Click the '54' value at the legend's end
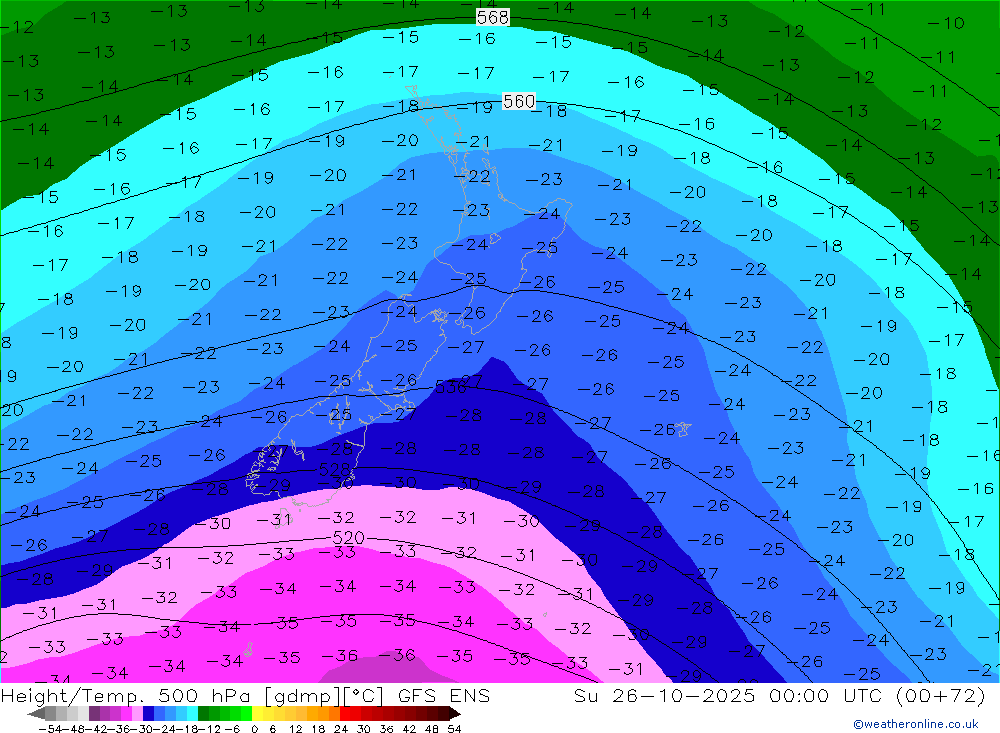This screenshot has height=733, width=1000. [454, 729]
